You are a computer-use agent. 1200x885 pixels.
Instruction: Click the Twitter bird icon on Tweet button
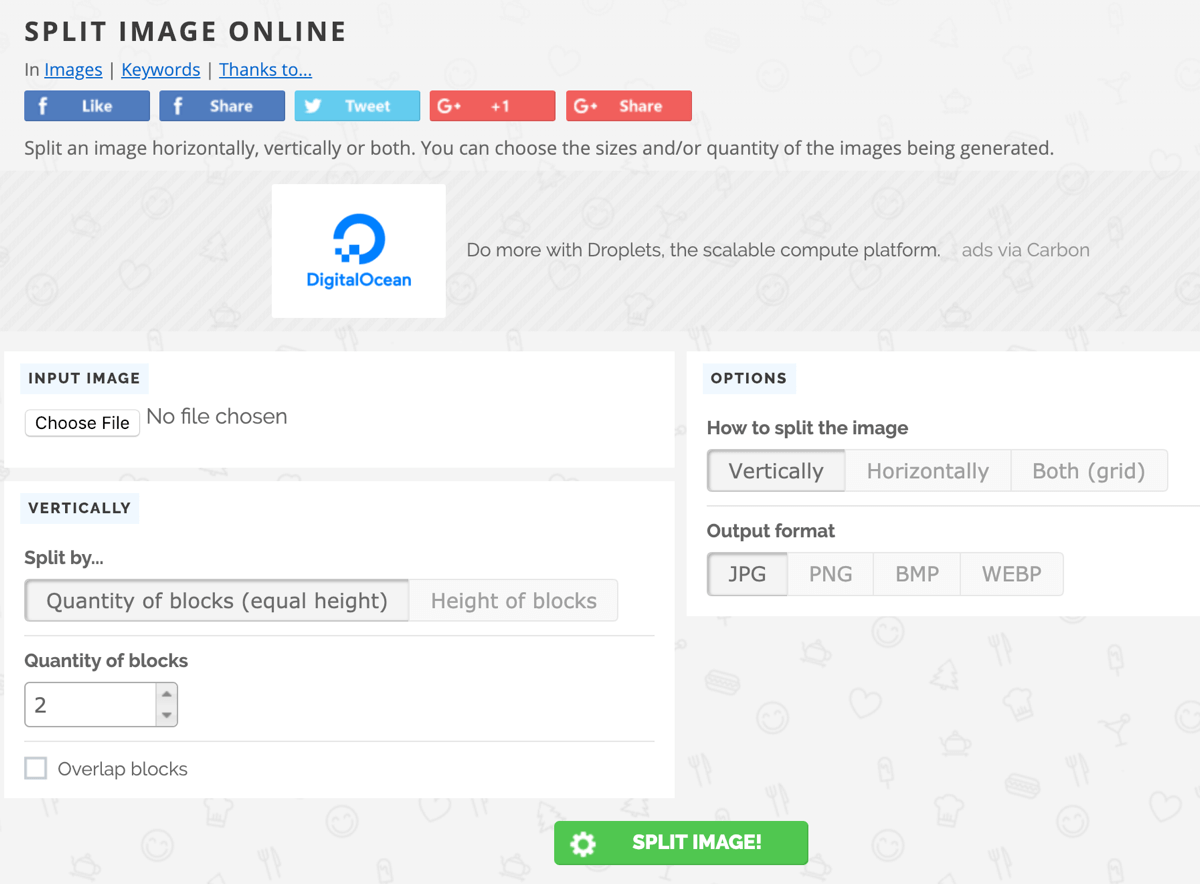pyautogui.click(x=313, y=106)
